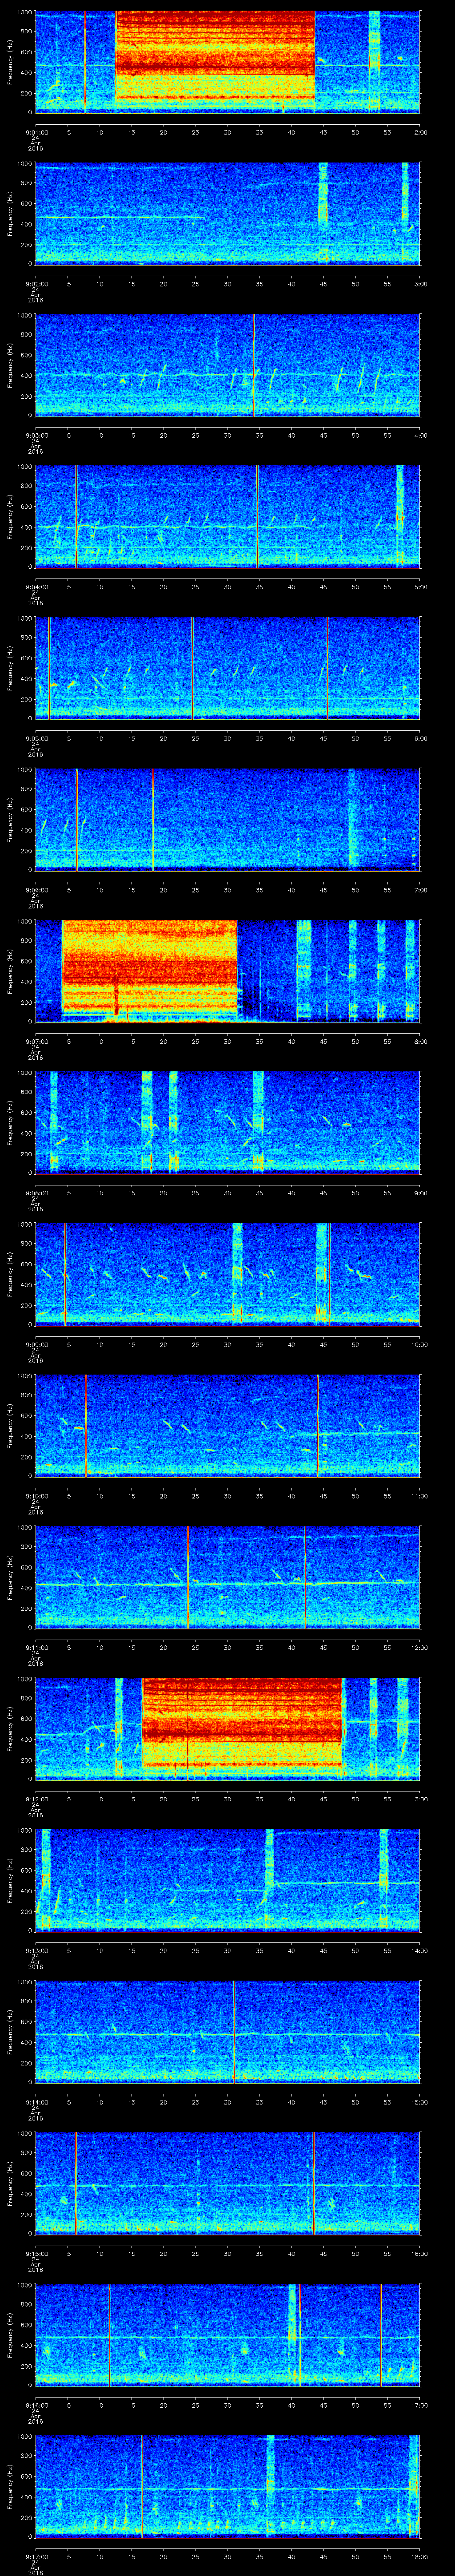Pick the "9:12:00" time axis label
455x2576 pixels.
pos(36,1798)
